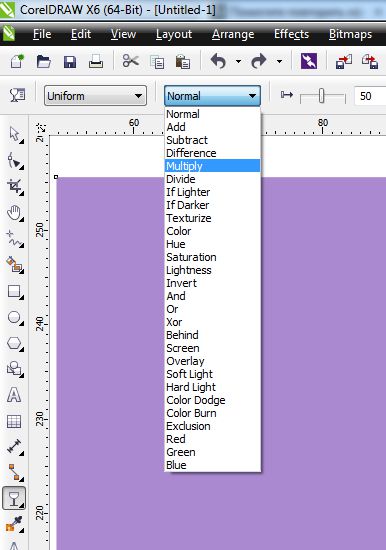Select the Ellipse tool
The image size is (386, 550).
pos(14,317)
